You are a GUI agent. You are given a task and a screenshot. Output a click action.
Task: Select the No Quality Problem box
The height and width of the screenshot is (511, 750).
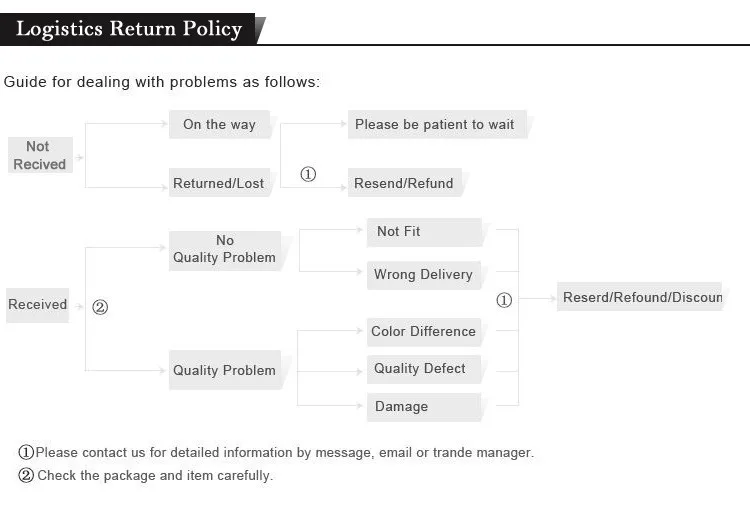point(225,251)
